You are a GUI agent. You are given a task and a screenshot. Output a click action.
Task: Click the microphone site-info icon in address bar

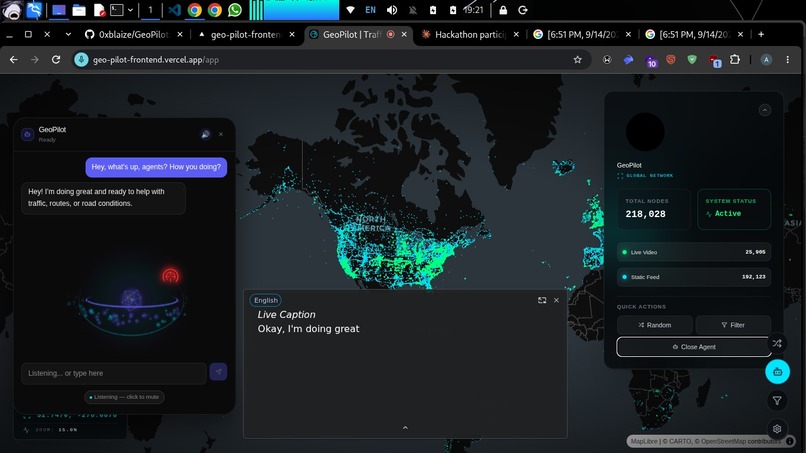coord(81,60)
